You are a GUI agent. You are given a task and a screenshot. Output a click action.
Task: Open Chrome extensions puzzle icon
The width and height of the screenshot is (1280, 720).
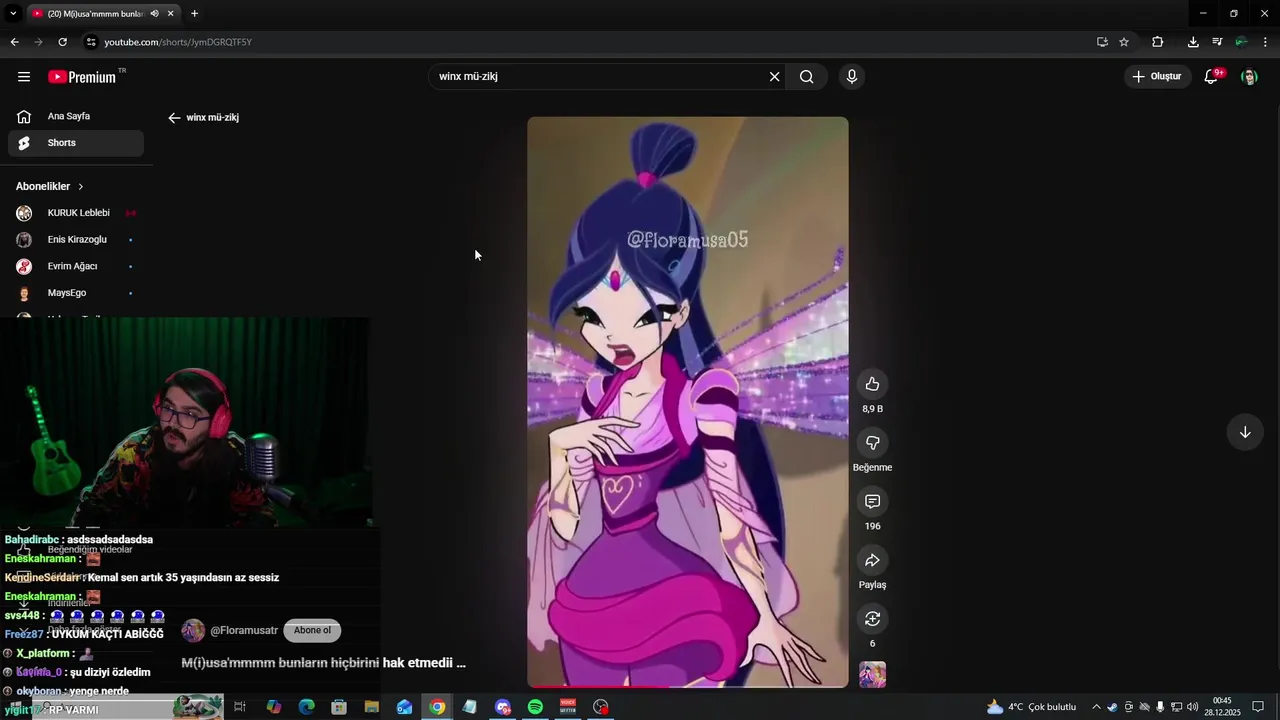[x=1158, y=42]
